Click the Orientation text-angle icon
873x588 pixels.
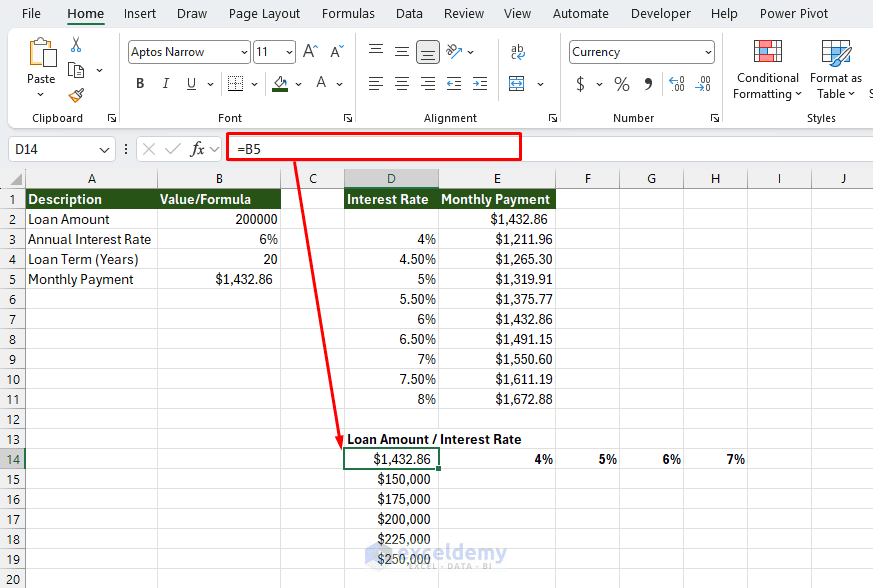[x=454, y=51]
